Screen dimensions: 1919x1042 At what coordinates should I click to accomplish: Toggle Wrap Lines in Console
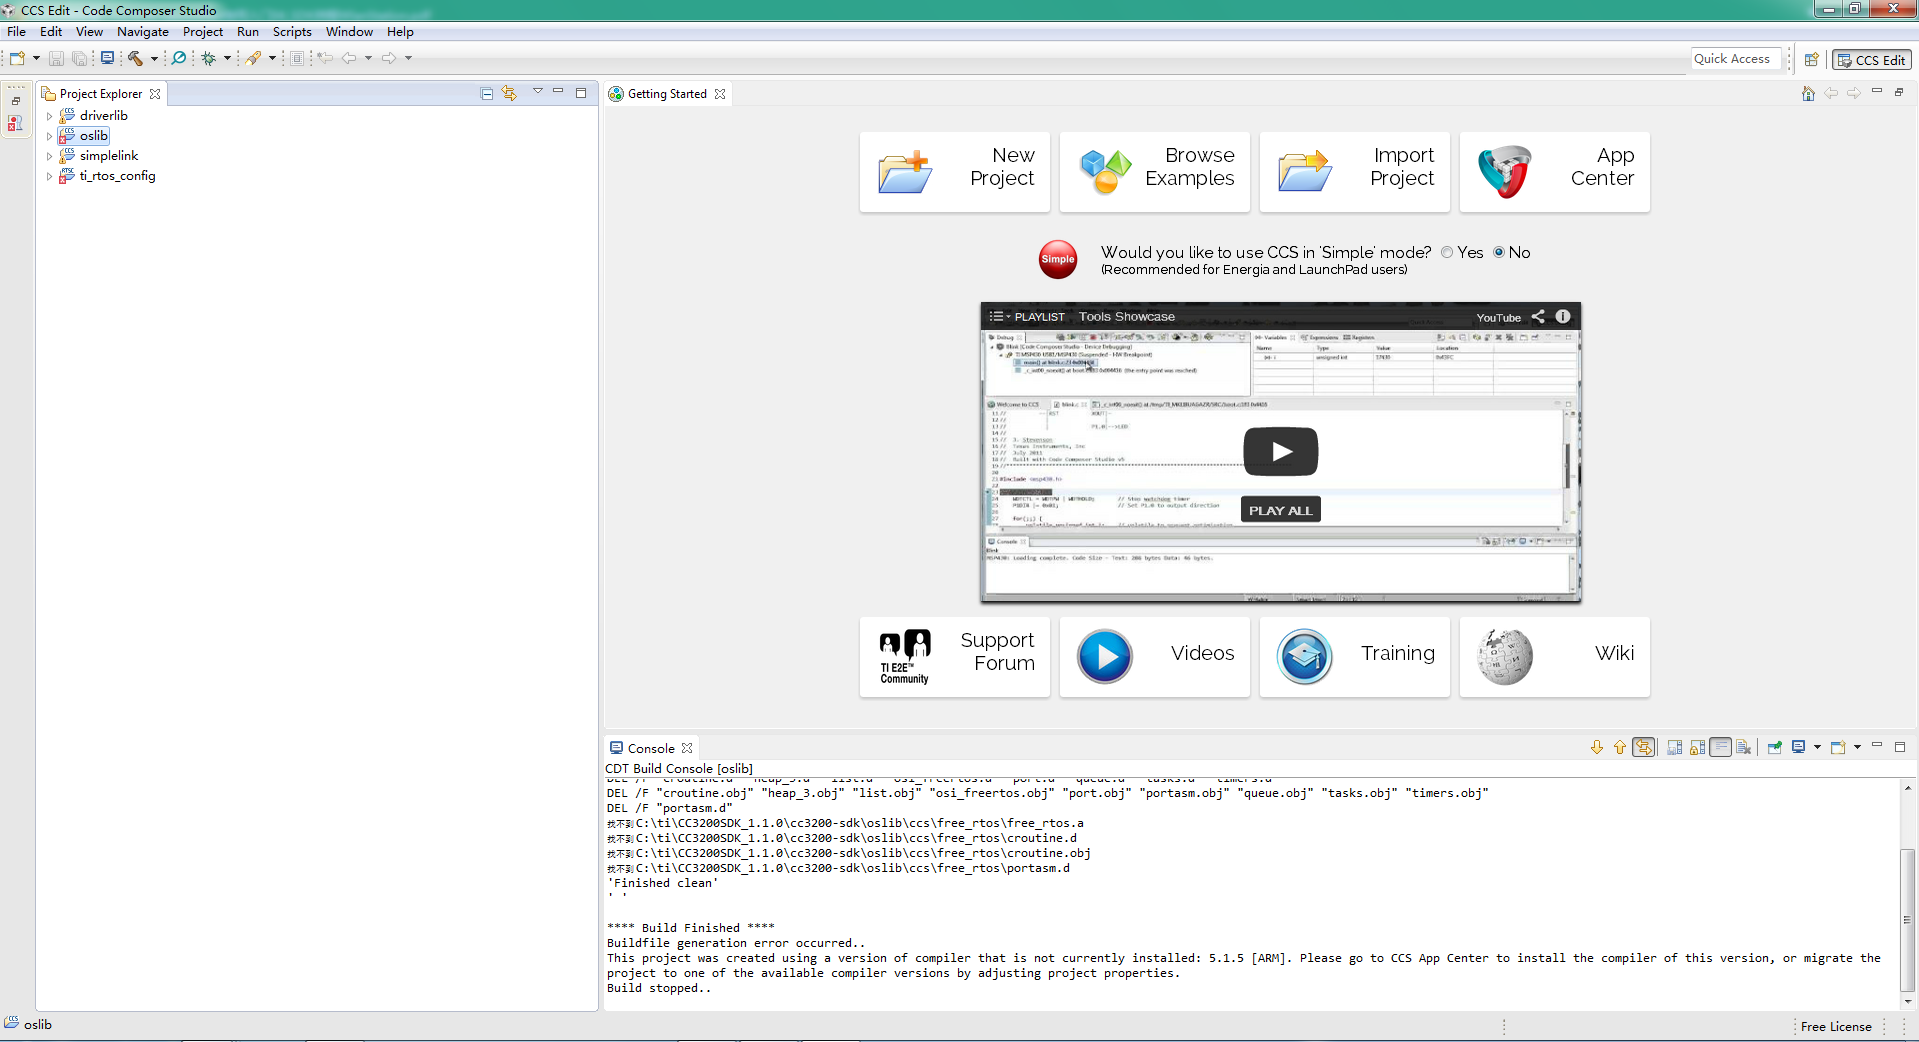[1721, 747]
